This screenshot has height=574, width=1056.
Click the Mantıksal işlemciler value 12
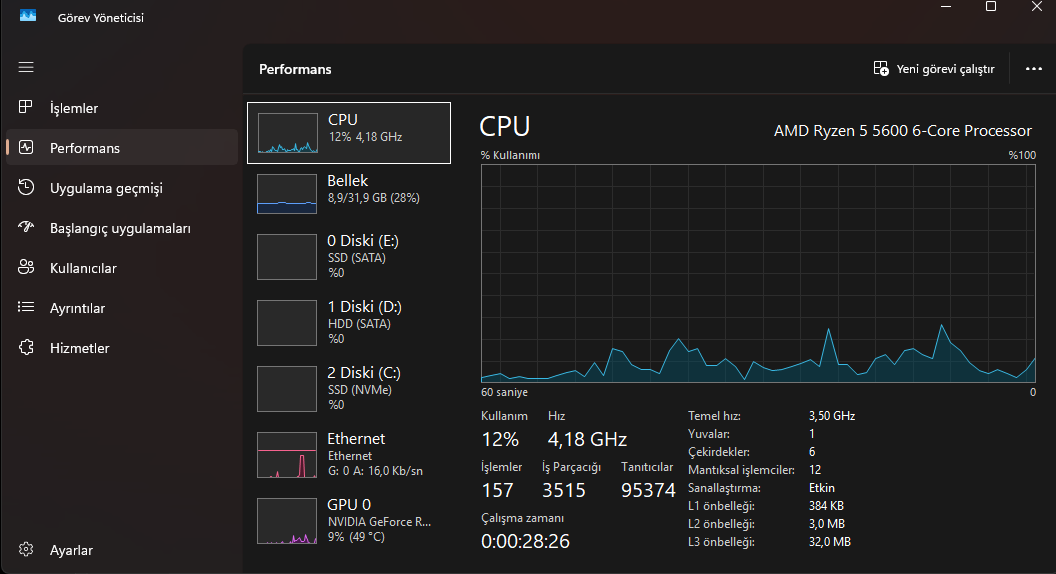click(x=815, y=470)
